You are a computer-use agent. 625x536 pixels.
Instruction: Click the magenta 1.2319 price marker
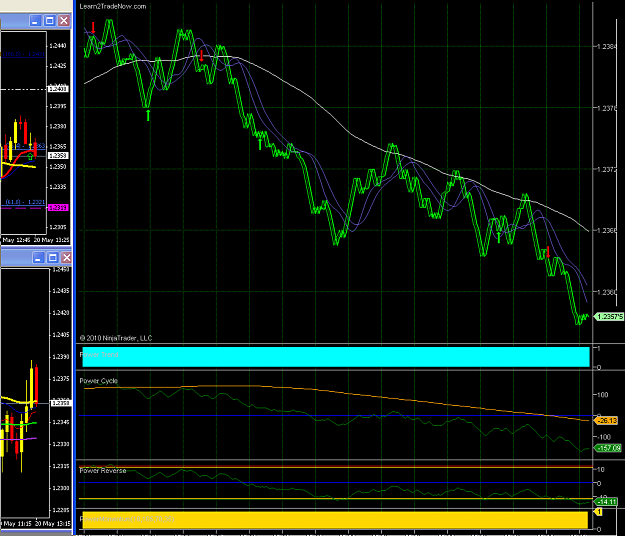click(58, 208)
